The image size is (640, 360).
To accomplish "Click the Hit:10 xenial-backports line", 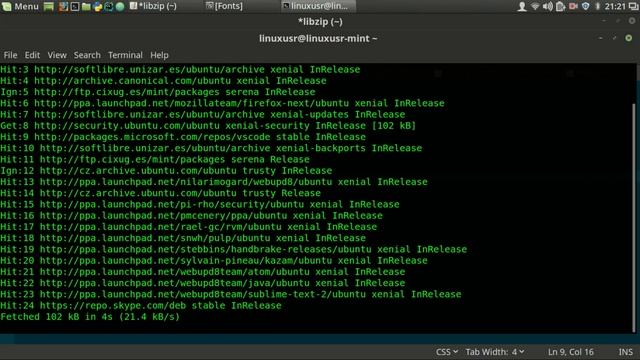I will click(211, 148).
